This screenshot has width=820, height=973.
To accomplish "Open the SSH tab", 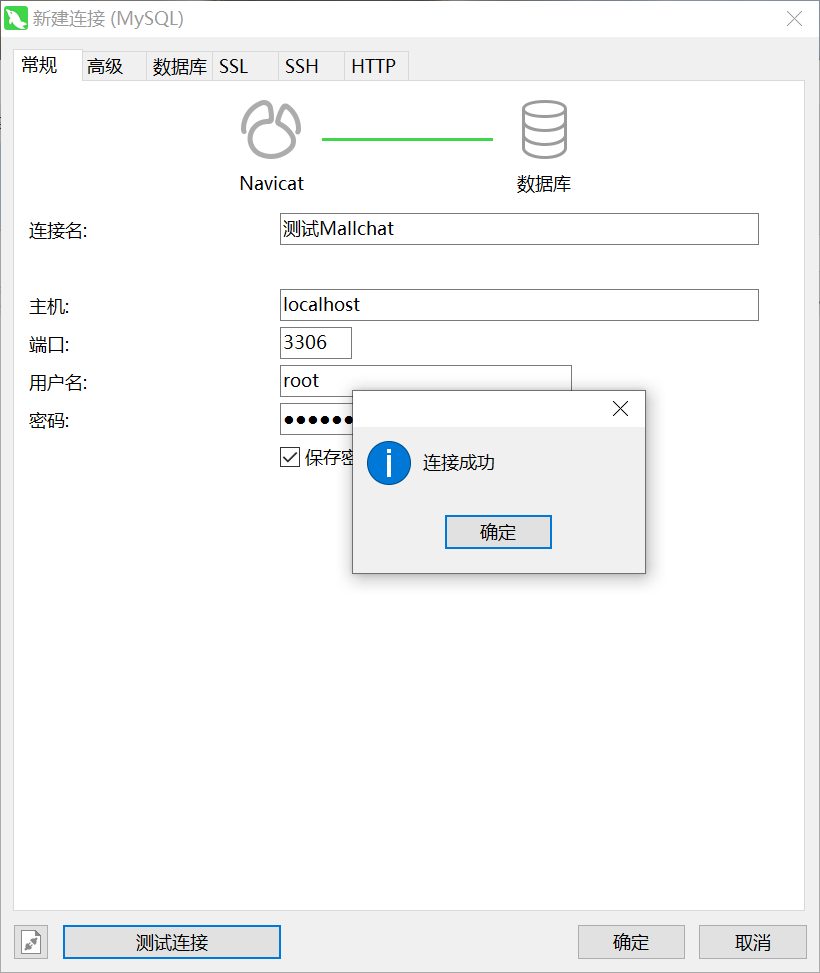I will (302, 66).
